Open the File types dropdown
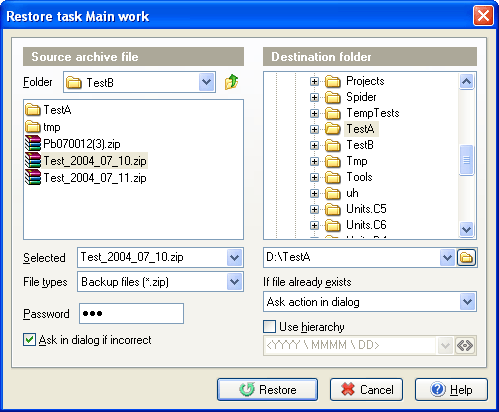The image size is (499, 412). coord(234,282)
